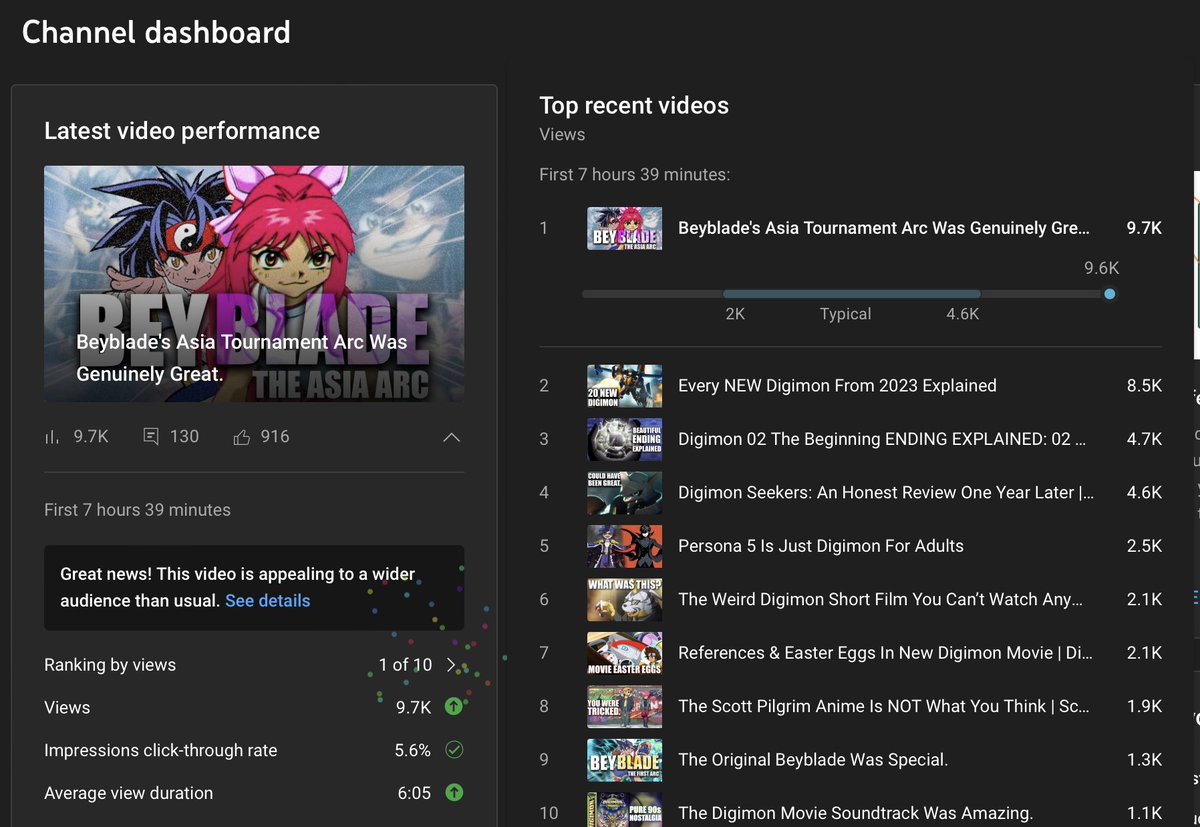Viewport: 1200px width, 827px height.
Task: Click the green up-arrow next to Average view duration
Action: tap(454, 793)
